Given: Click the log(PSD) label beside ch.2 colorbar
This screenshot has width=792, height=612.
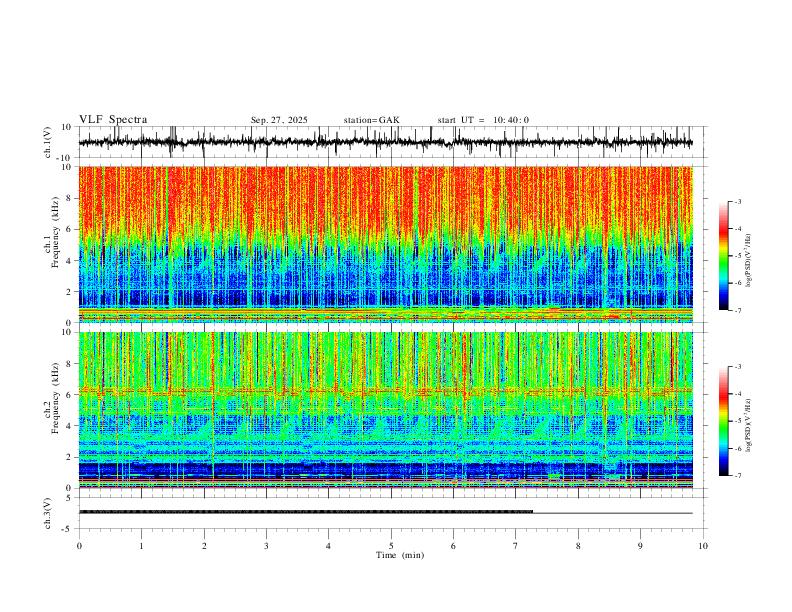Looking at the screenshot, I should pos(748,426).
